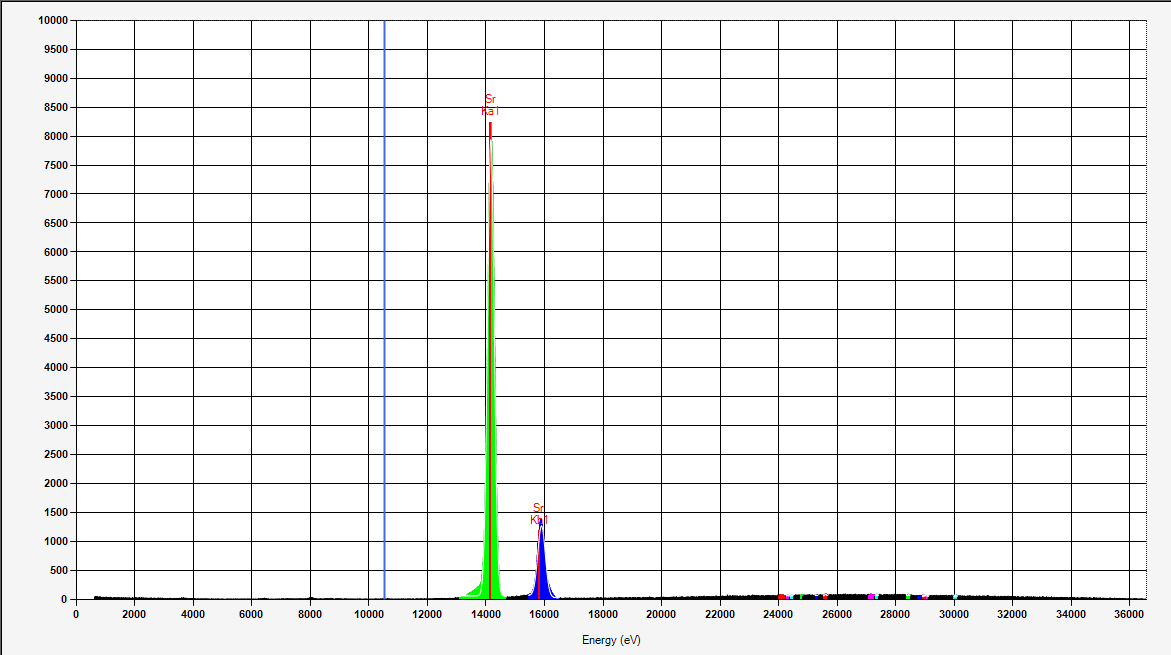Move the blue cursor line near 10500 eV
The image size is (1171, 655).
click(383, 300)
